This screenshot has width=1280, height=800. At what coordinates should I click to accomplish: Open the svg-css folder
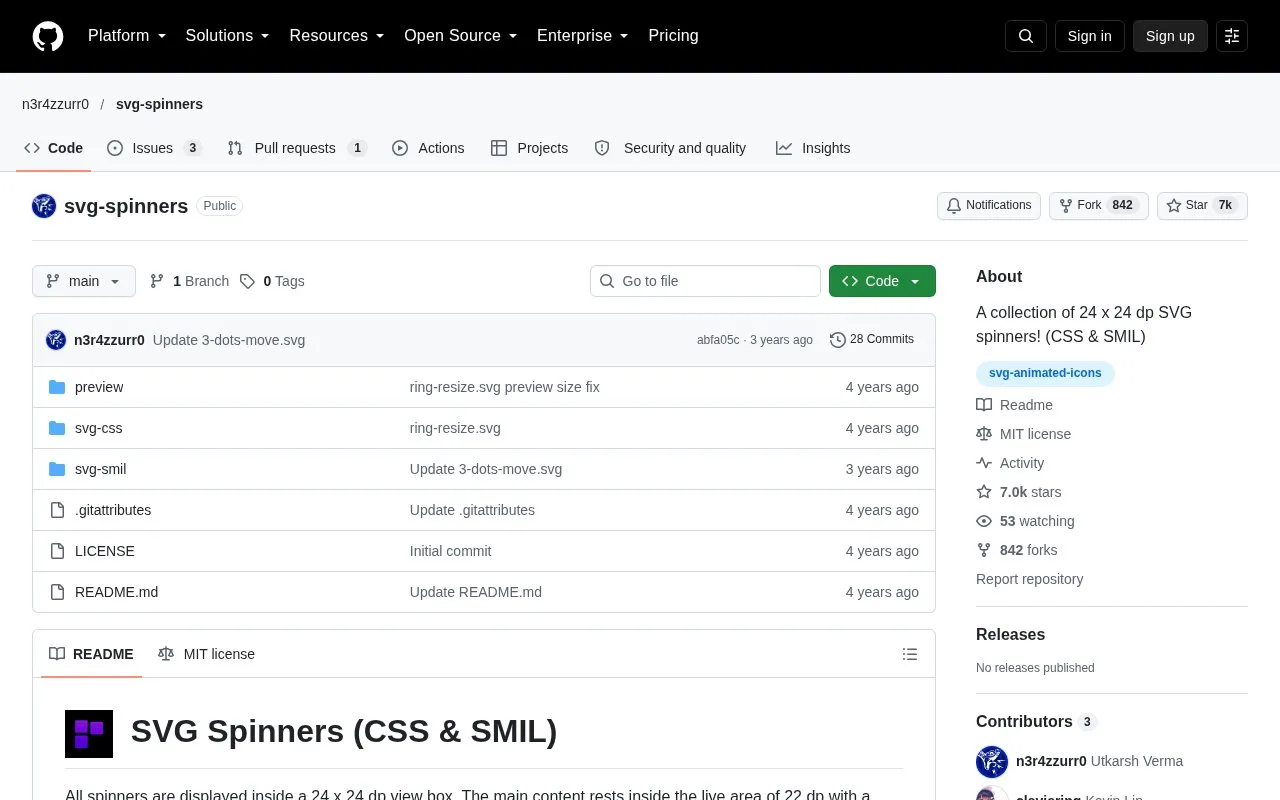[99, 428]
